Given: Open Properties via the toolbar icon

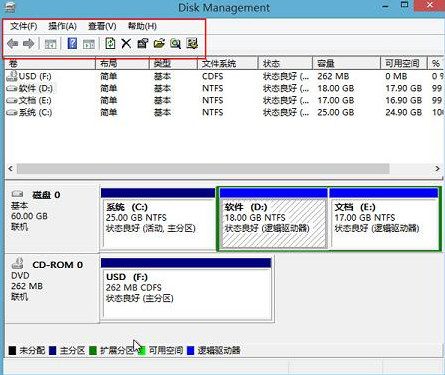Looking at the screenshot, I should pos(142,43).
